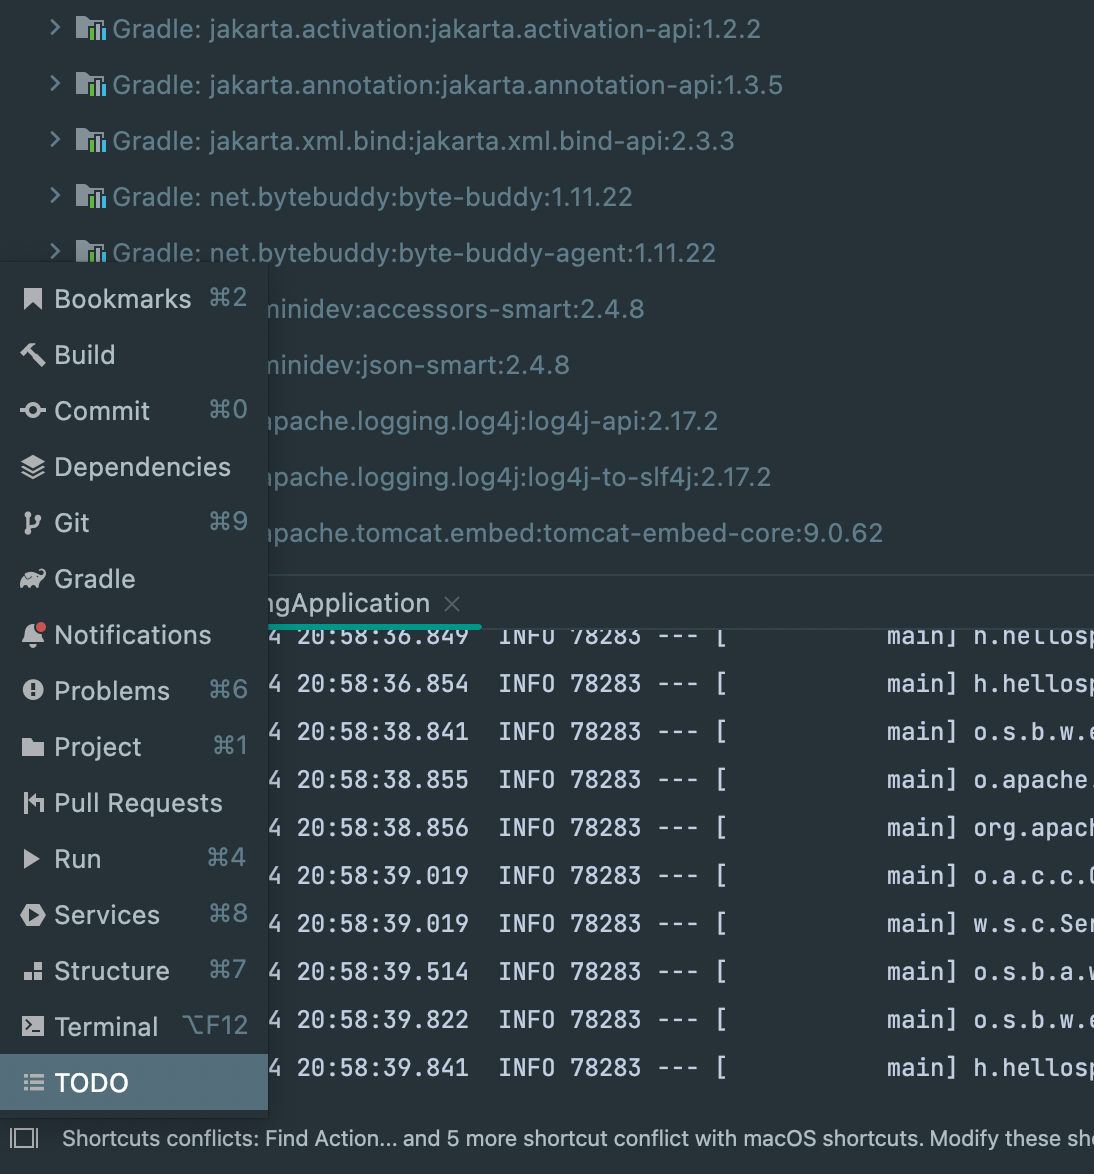Screen dimensions: 1094x1174
Task: Expand byte-buddy-agent:1.11.22 library node
Action: (x=55, y=252)
